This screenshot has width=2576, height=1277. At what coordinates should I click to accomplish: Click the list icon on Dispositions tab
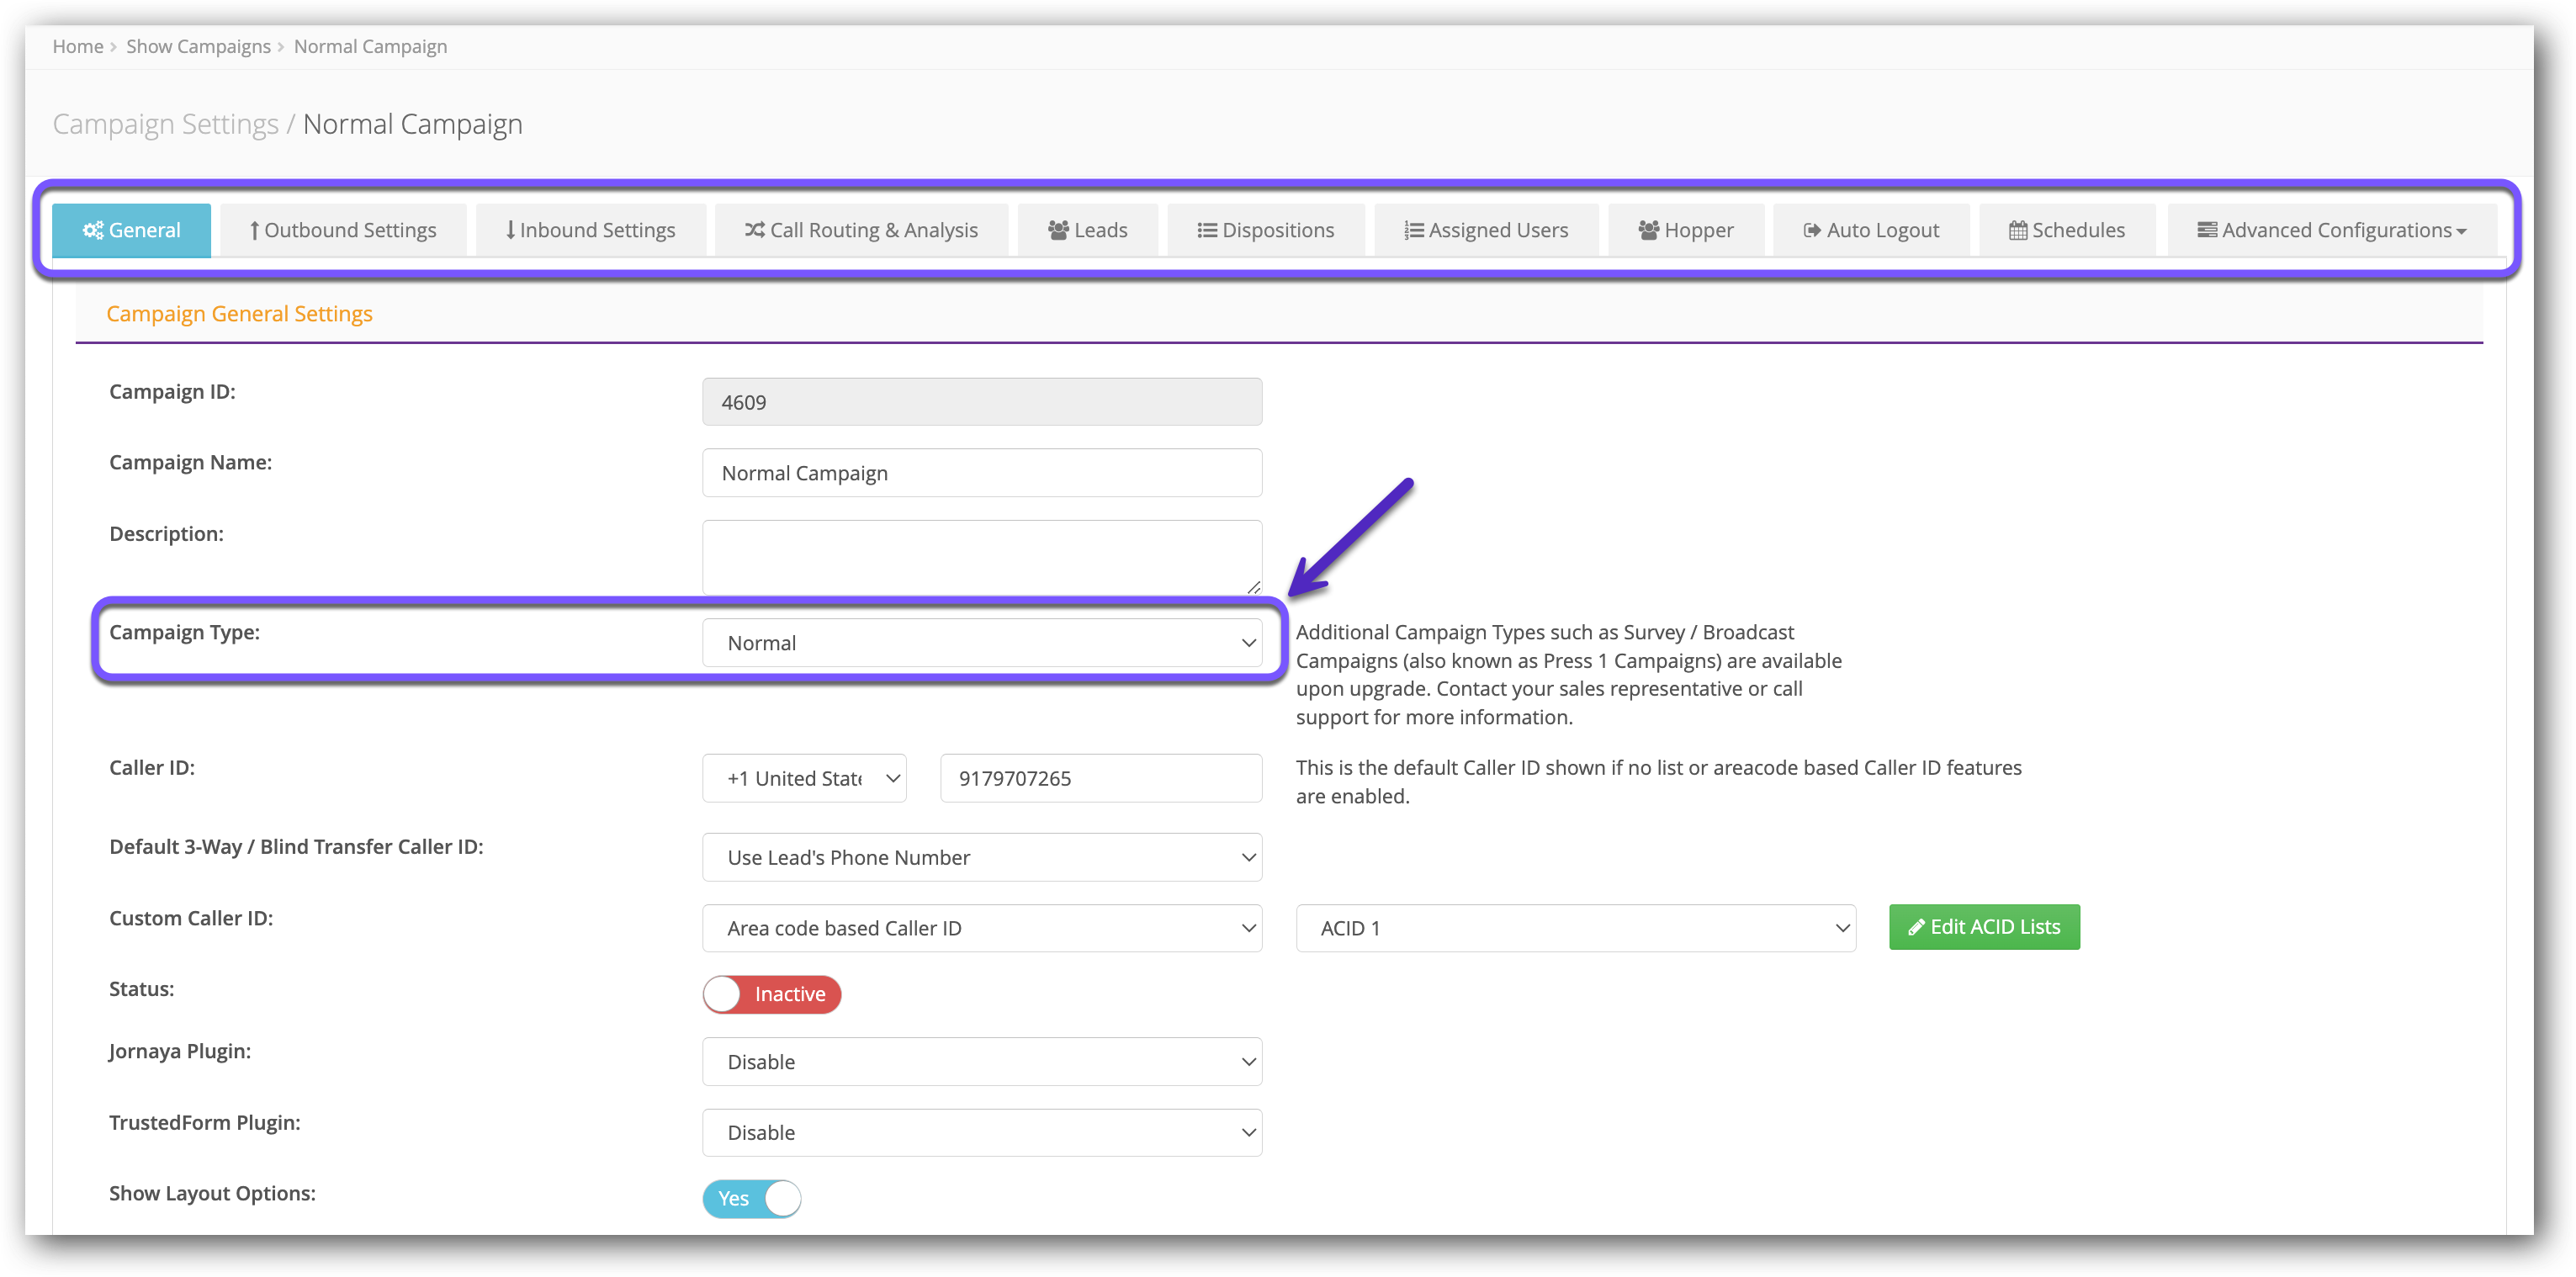[1207, 230]
